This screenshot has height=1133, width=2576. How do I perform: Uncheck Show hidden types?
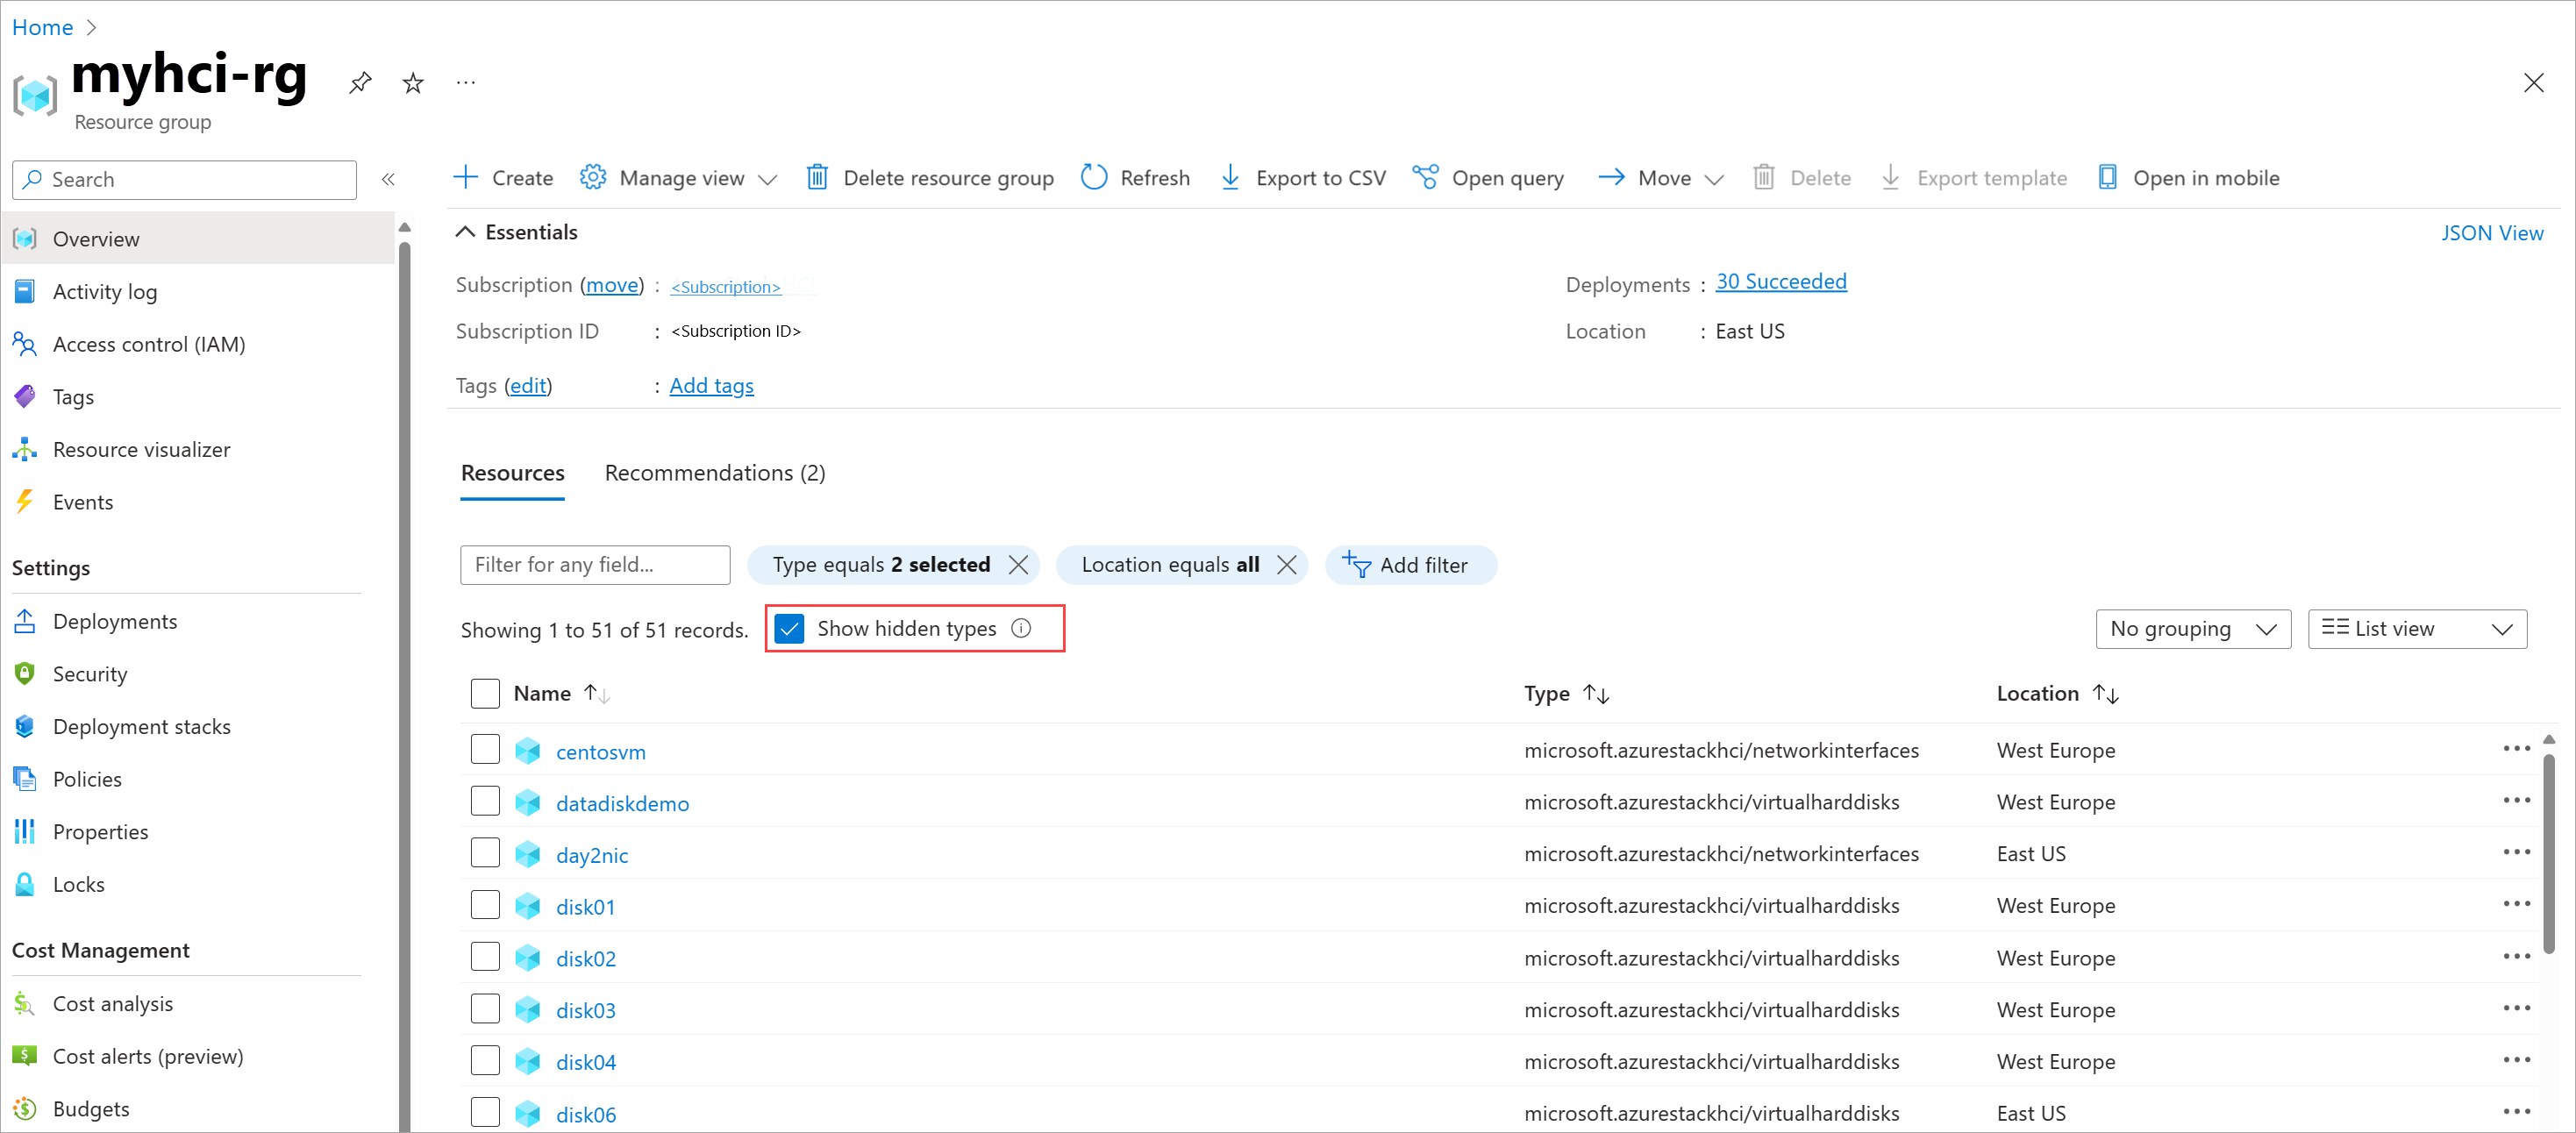point(789,628)
